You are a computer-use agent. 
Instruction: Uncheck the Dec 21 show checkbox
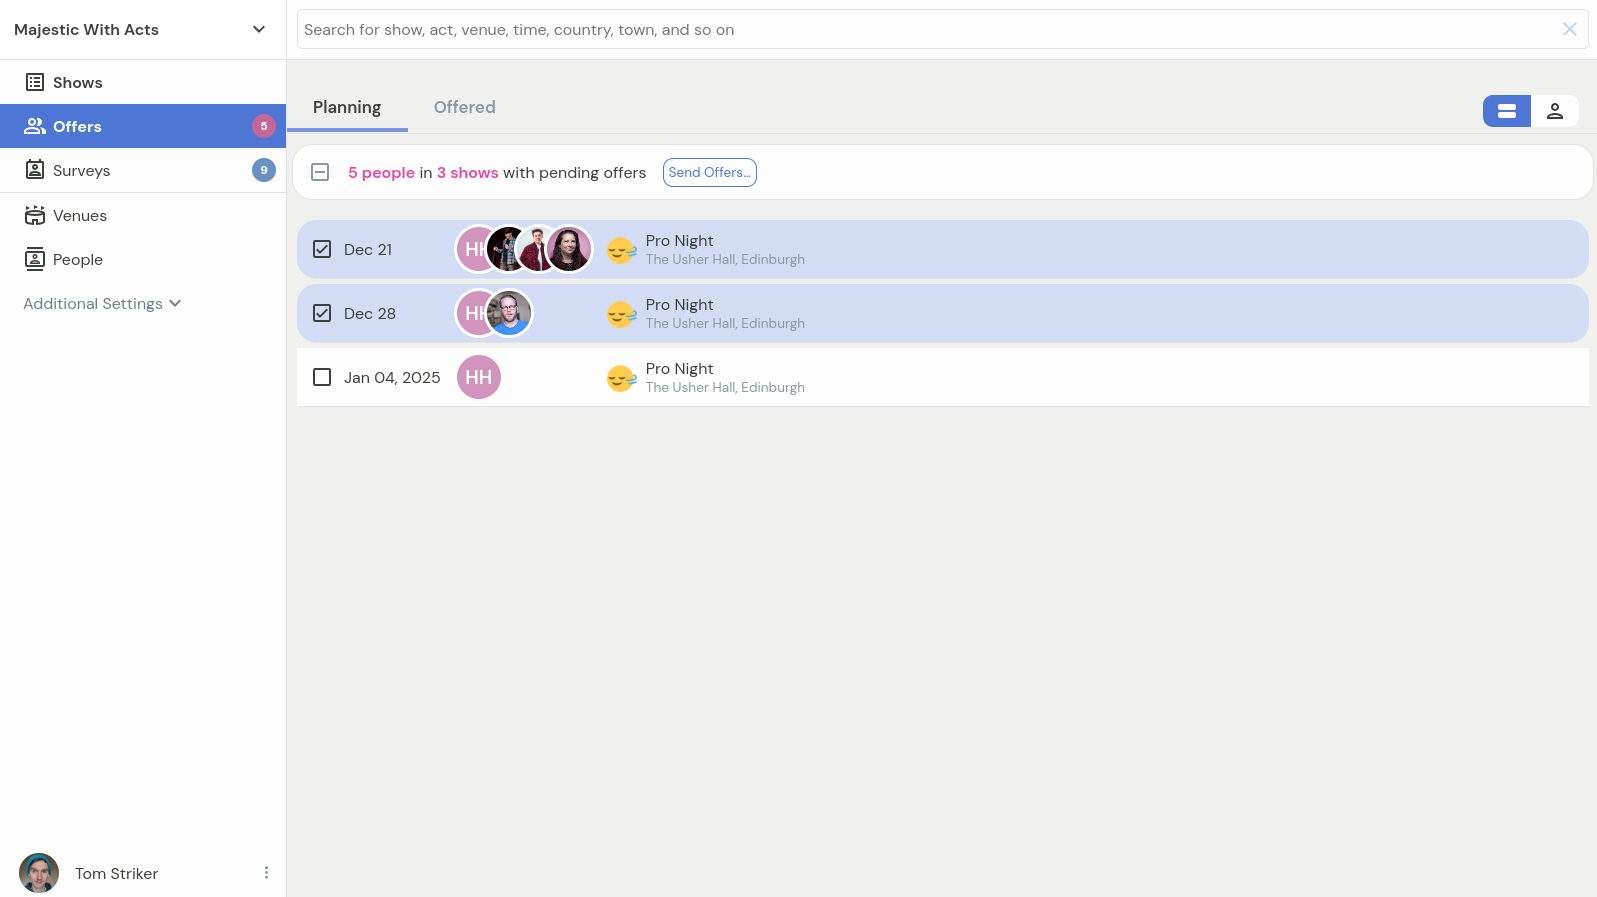[x=322, y=249]
